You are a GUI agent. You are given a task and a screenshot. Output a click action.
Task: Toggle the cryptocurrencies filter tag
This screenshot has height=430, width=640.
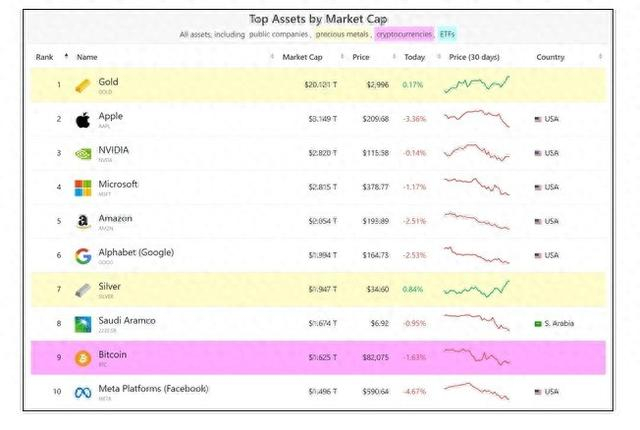tap(404, 35)
